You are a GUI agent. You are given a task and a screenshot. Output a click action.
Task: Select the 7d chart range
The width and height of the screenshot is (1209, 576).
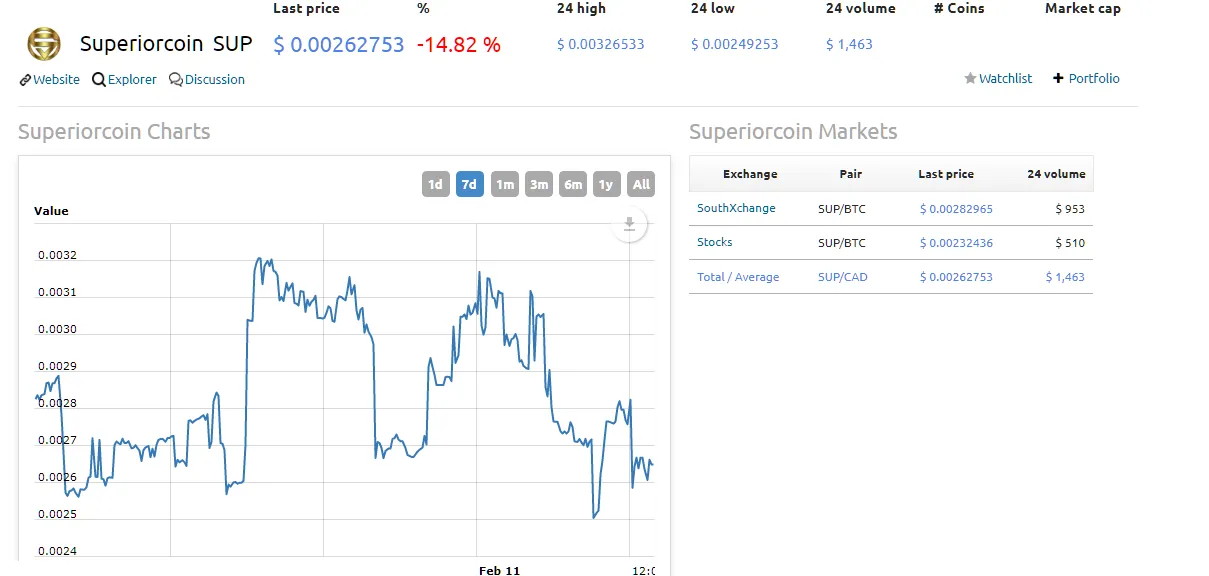coord(470,184)
